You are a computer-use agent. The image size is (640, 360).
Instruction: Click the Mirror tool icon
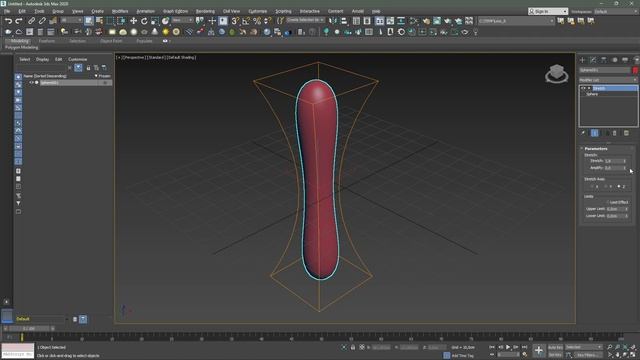click(333, 21)
